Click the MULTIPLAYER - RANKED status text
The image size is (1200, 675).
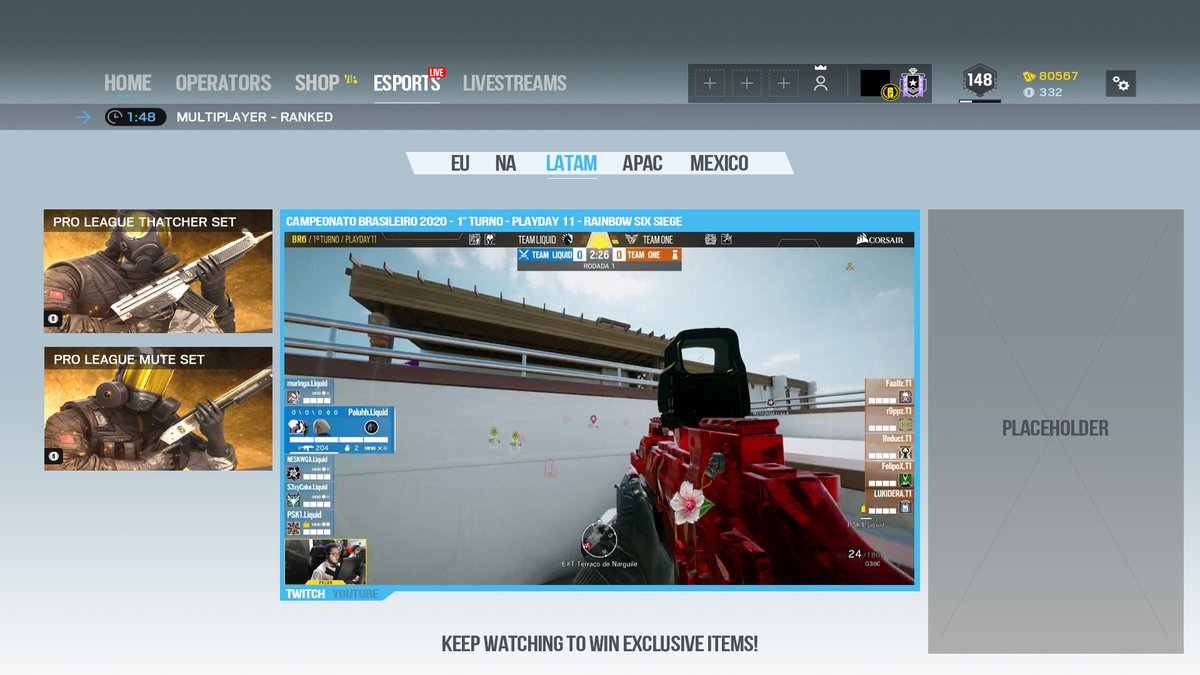click(255, 117)
